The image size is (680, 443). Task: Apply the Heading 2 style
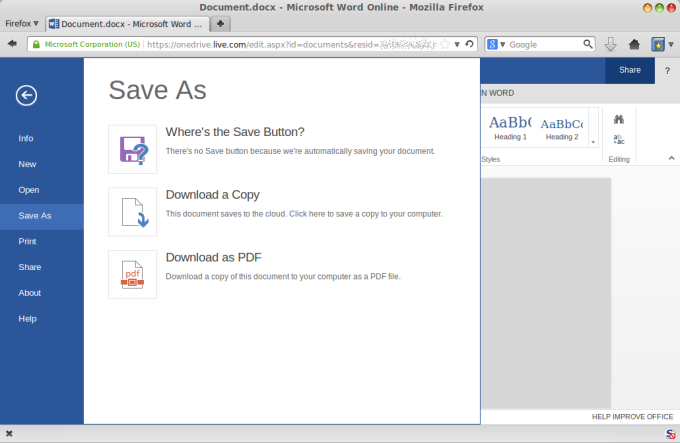(x=562, y=127)
